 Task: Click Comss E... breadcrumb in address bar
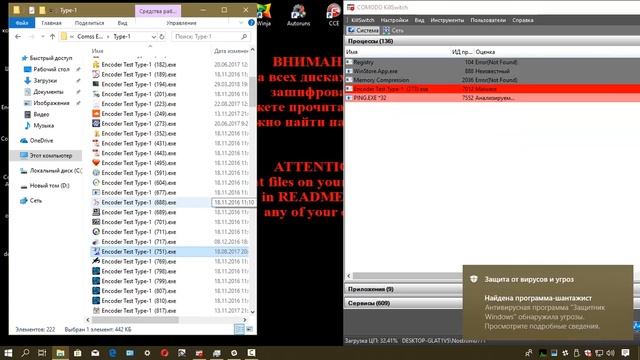pyautogui.click(x=90, y=36)
